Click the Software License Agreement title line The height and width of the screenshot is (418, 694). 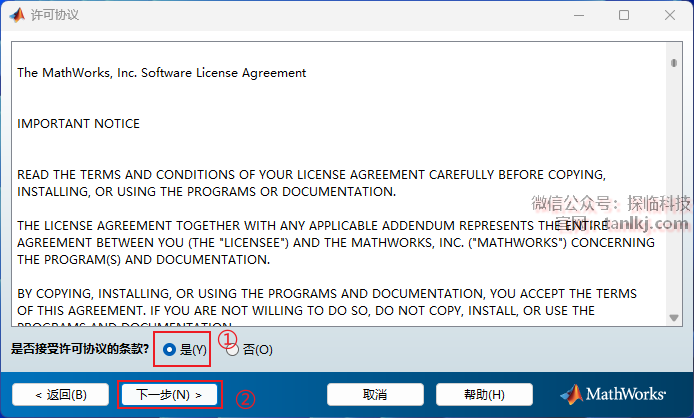click(161, 73)
